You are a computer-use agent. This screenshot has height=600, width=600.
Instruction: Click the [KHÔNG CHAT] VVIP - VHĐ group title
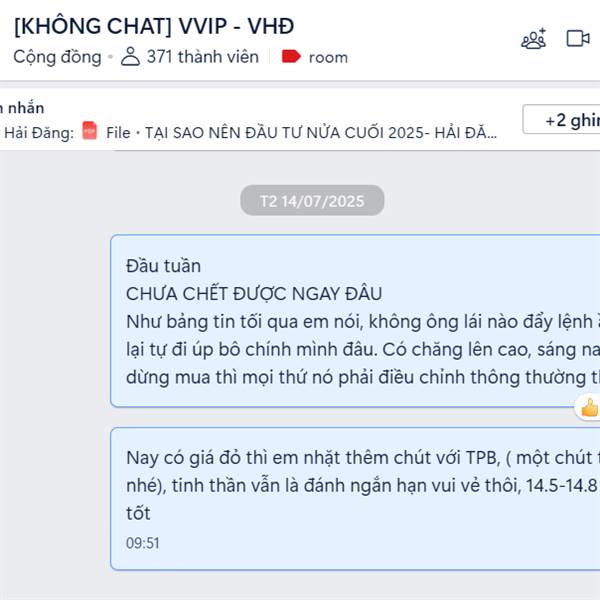point(154,26)
